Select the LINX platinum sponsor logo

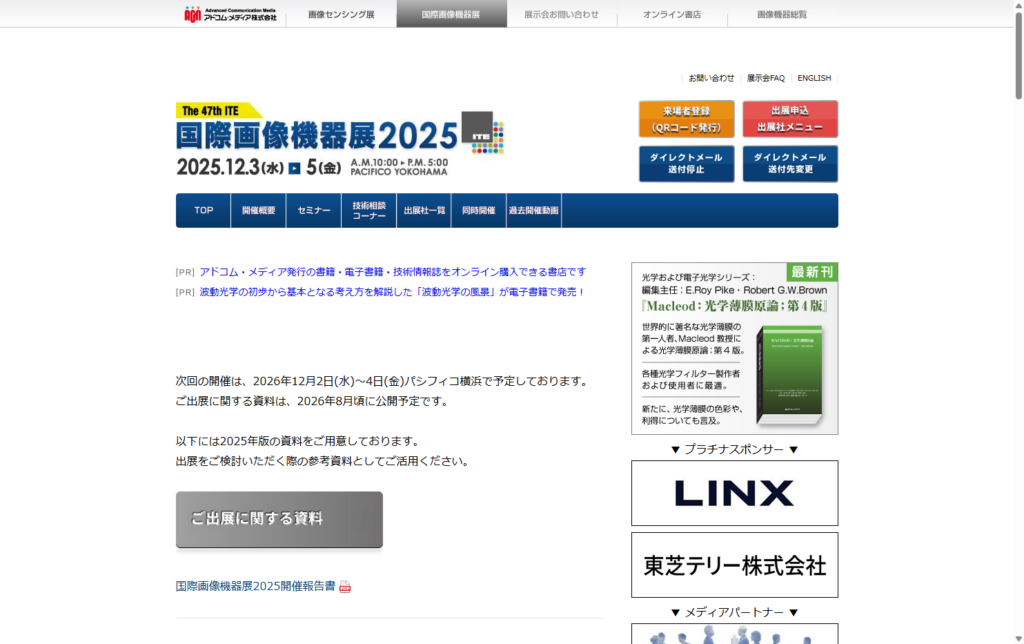[734, 492]
